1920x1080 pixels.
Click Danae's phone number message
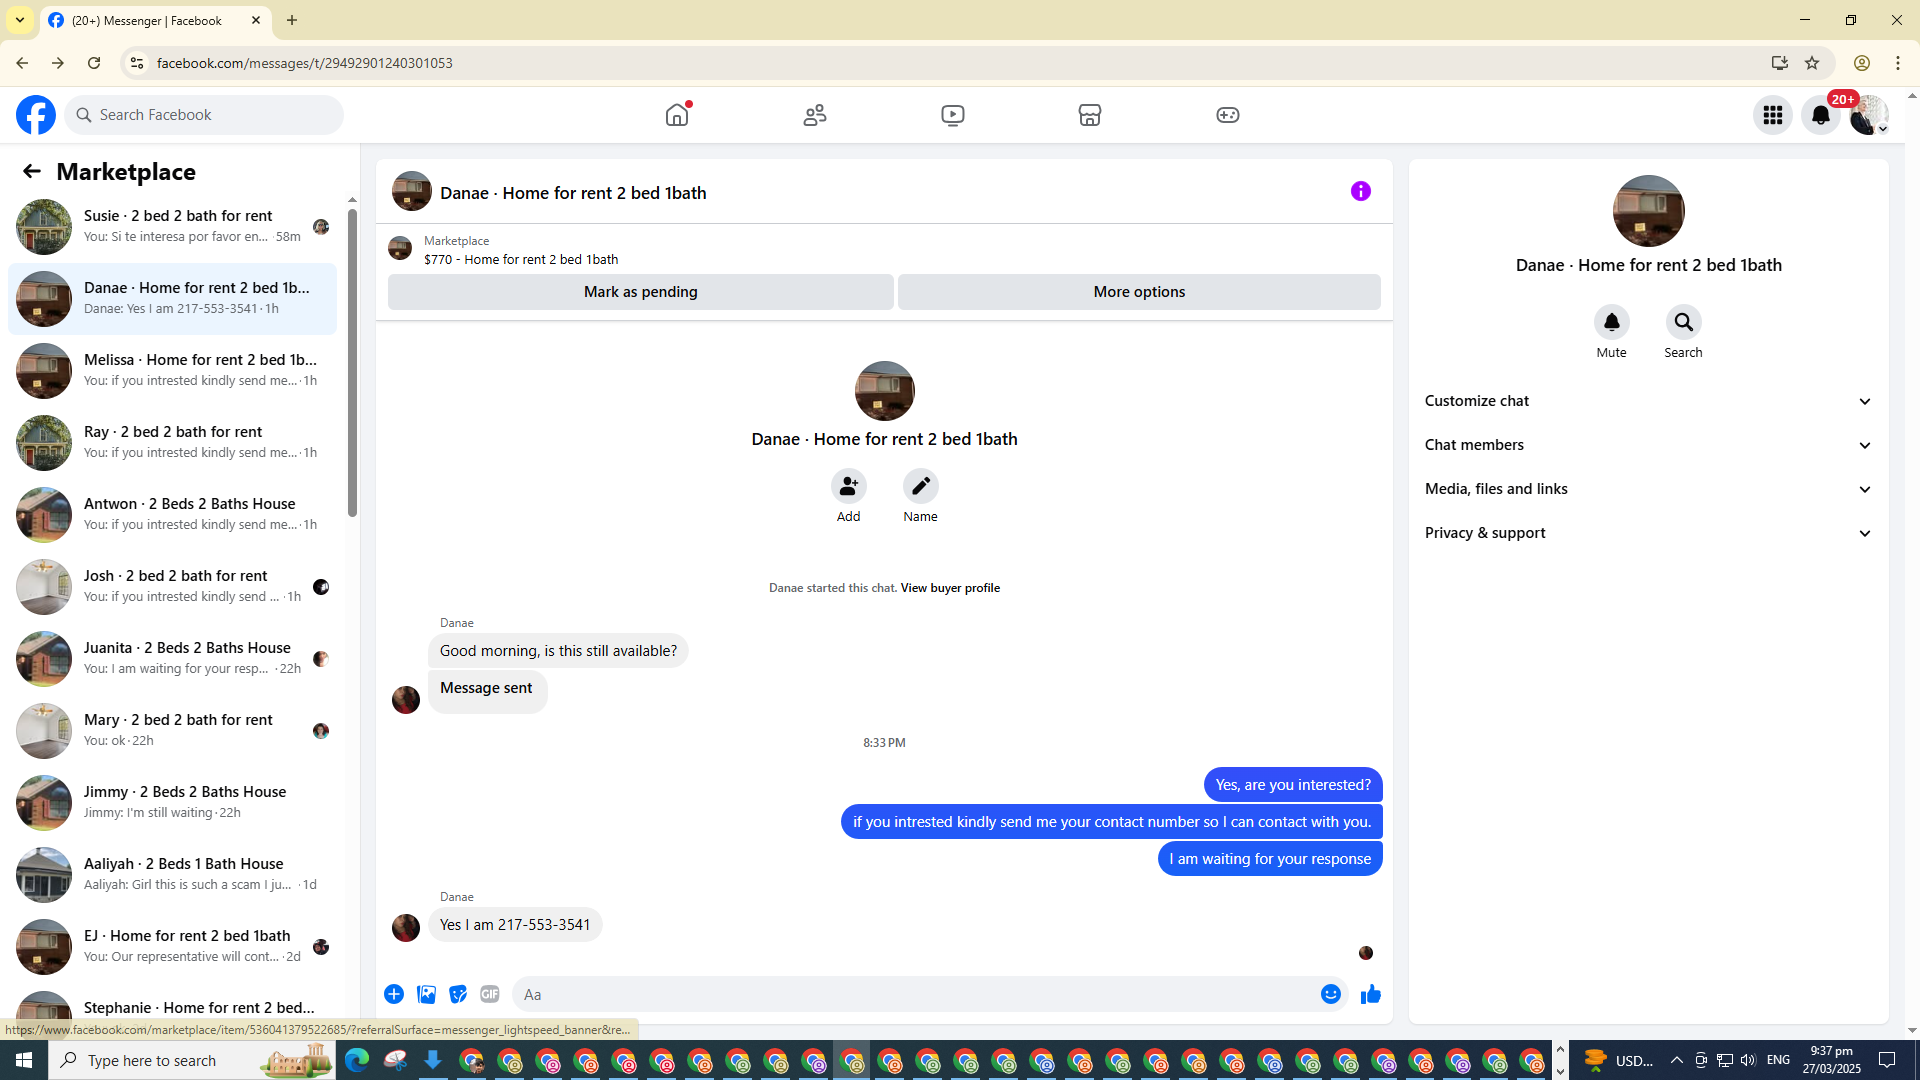coord(515,925)
